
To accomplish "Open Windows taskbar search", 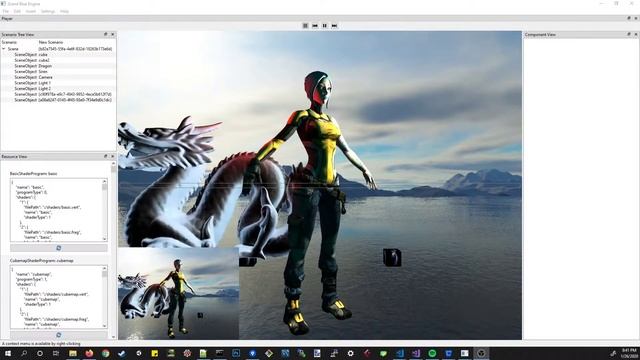I will (x=24, y=353).
